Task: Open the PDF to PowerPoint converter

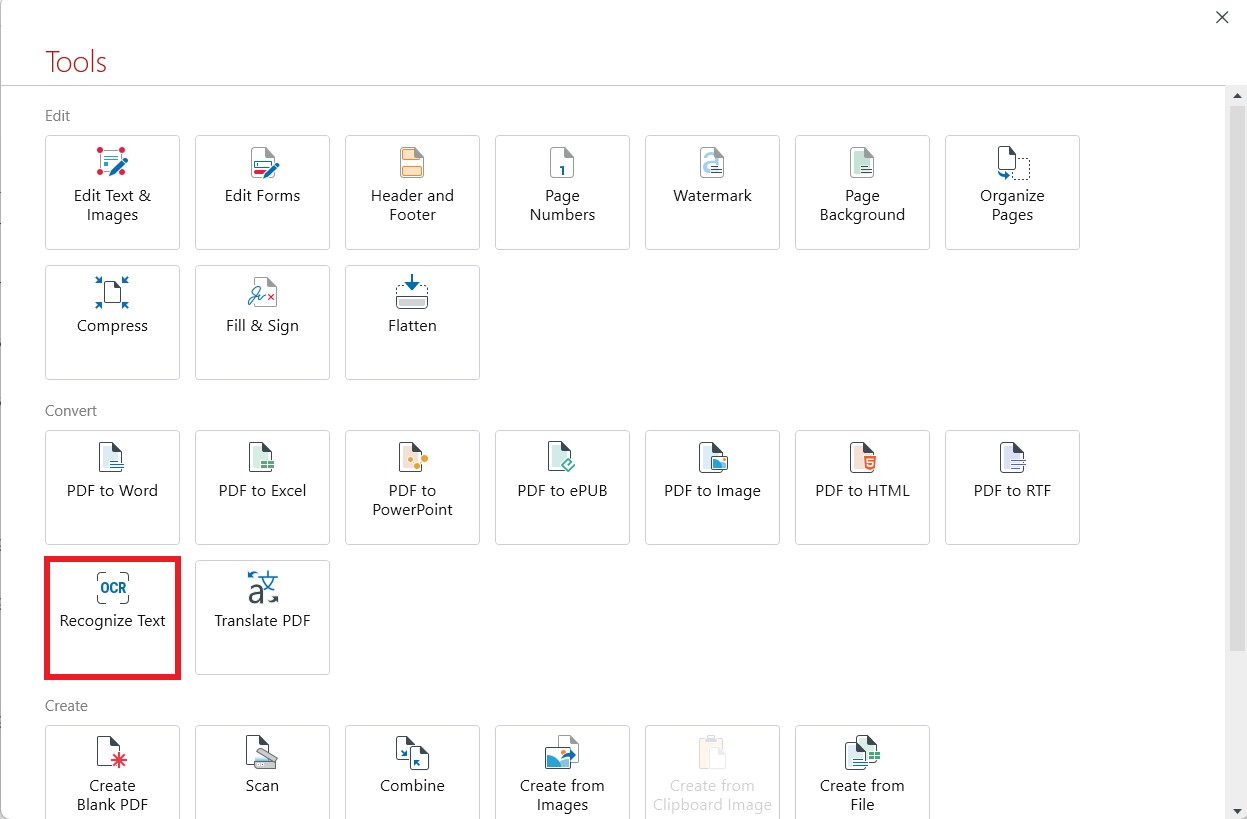Action: [412, 487]
